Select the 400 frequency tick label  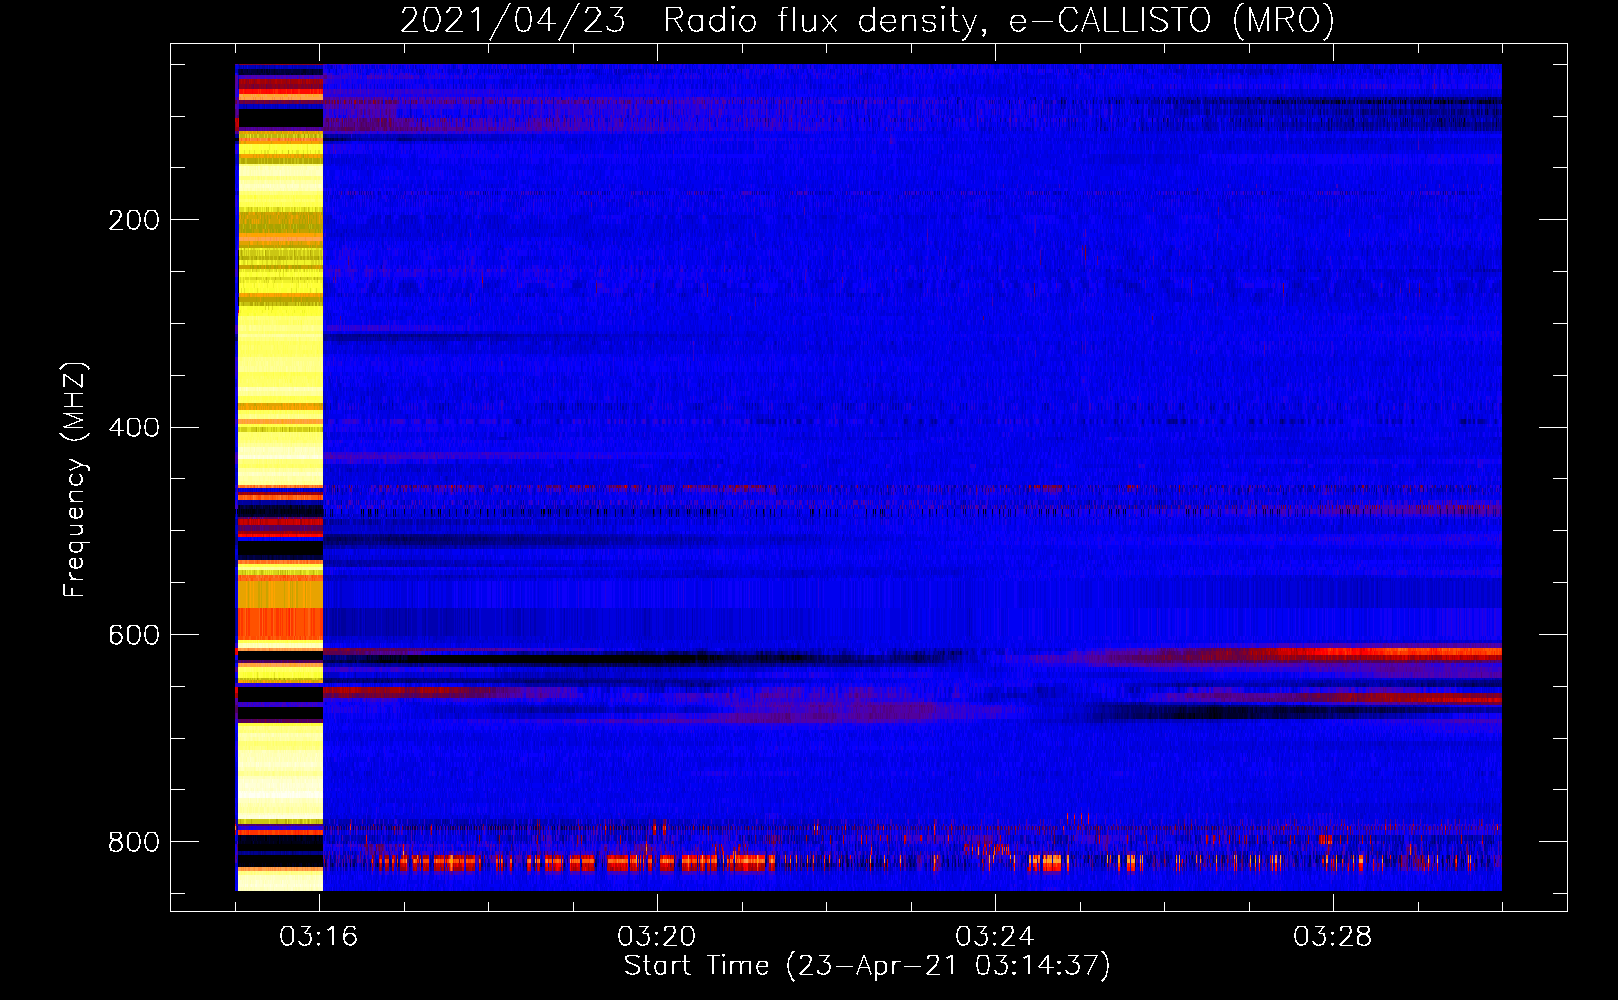(134, 428)
